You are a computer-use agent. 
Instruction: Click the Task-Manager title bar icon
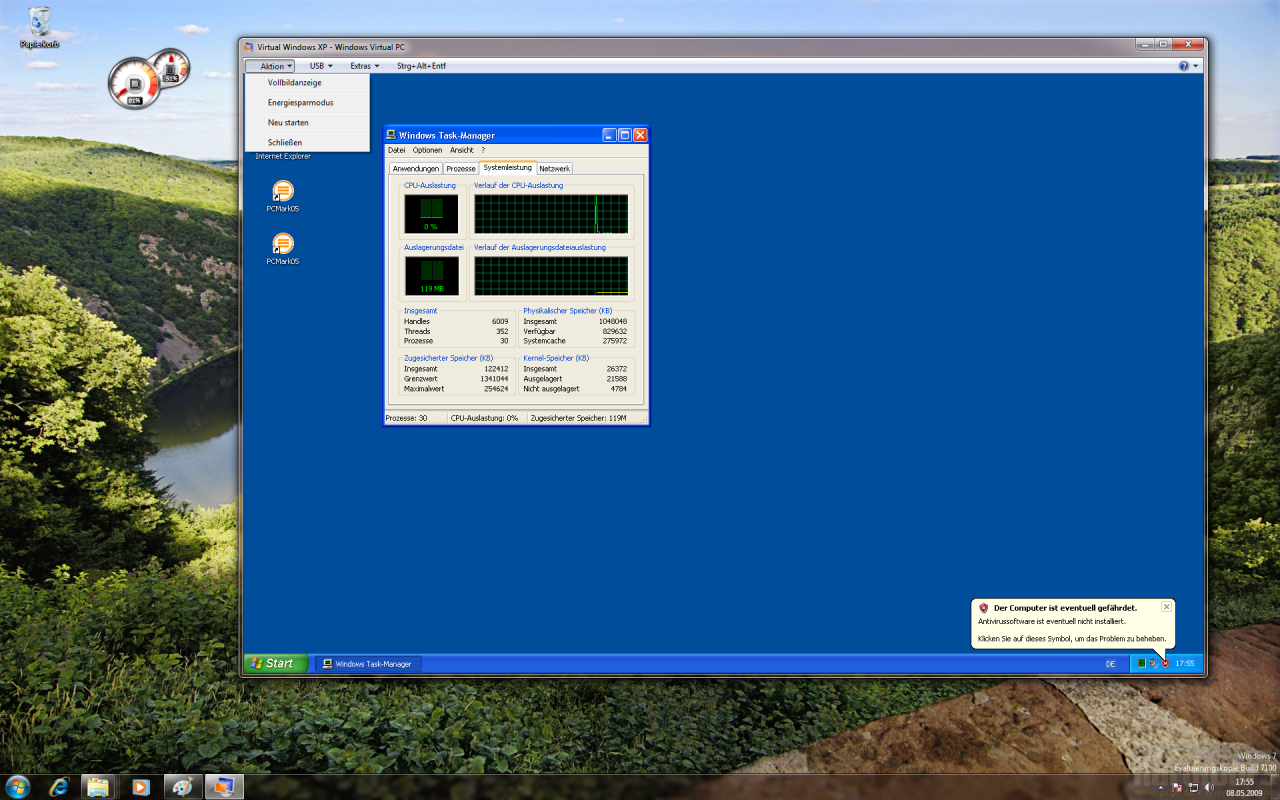pyautogui.click(x=391, y=135)
